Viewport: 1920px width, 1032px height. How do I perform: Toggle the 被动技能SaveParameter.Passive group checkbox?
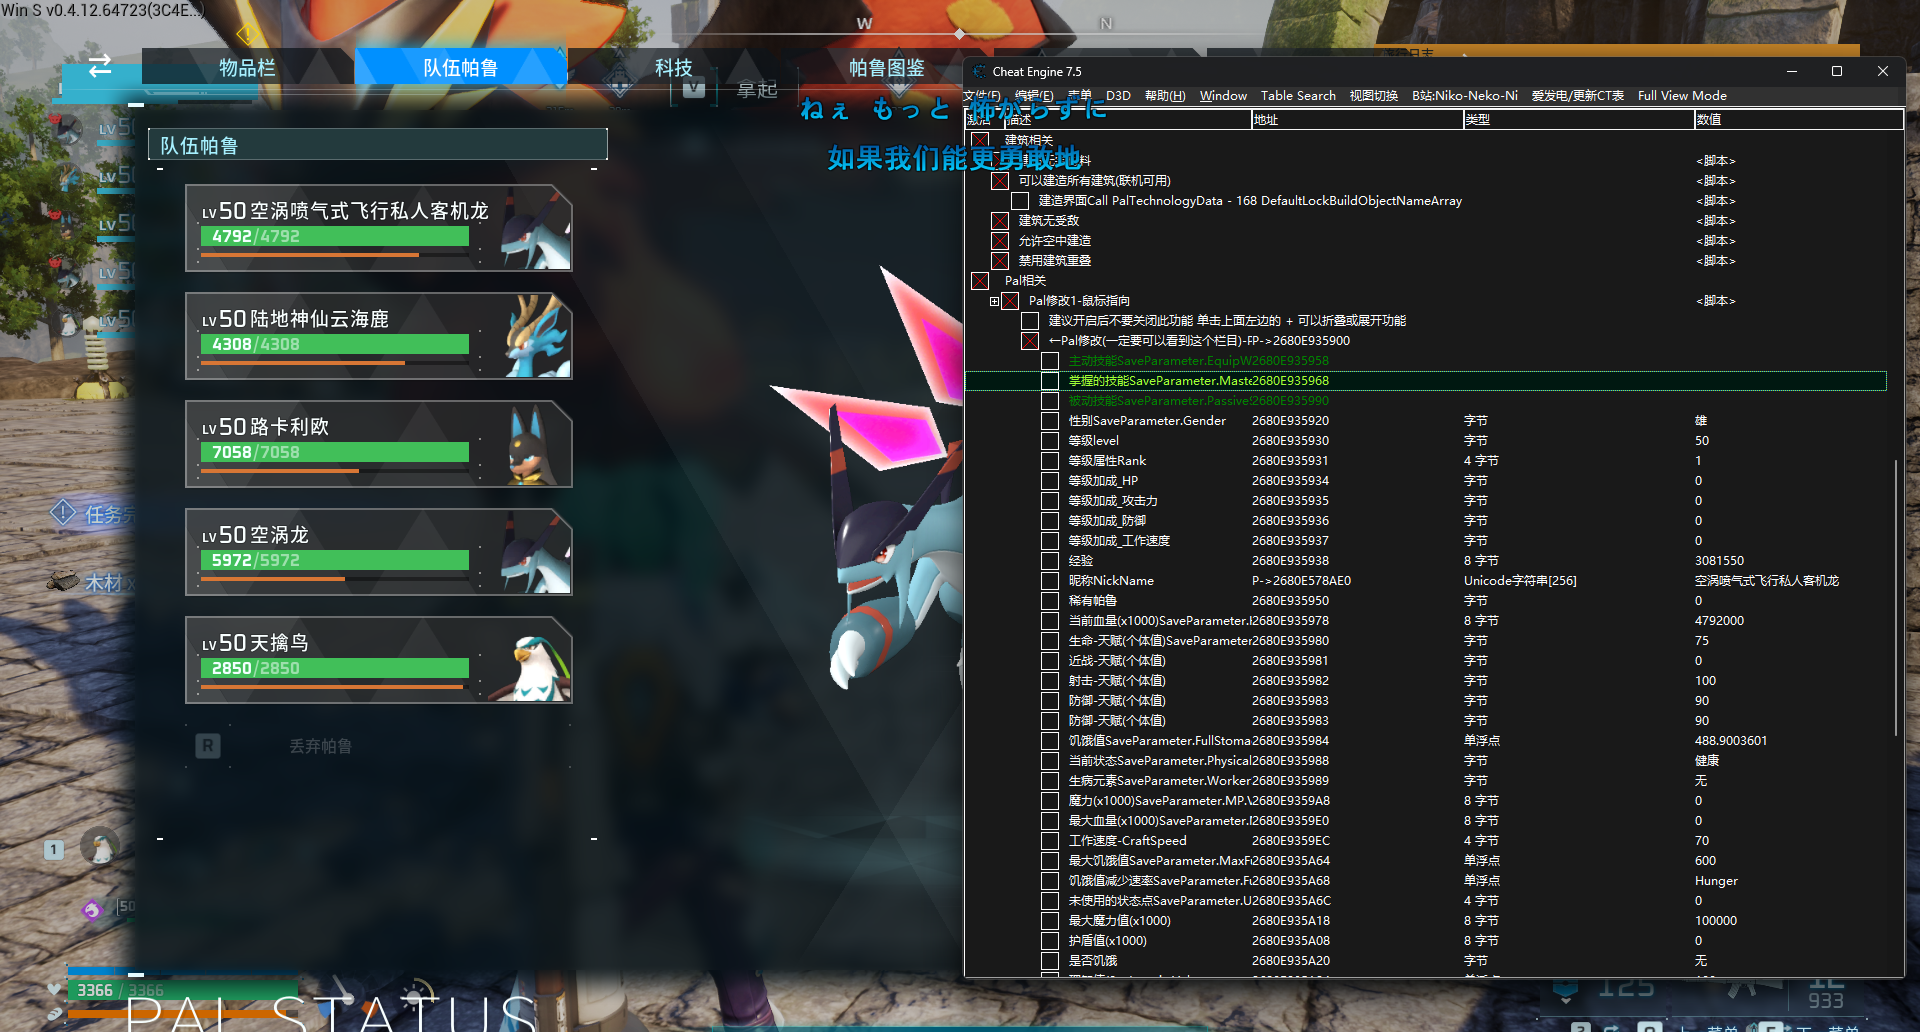(1050, 401)
